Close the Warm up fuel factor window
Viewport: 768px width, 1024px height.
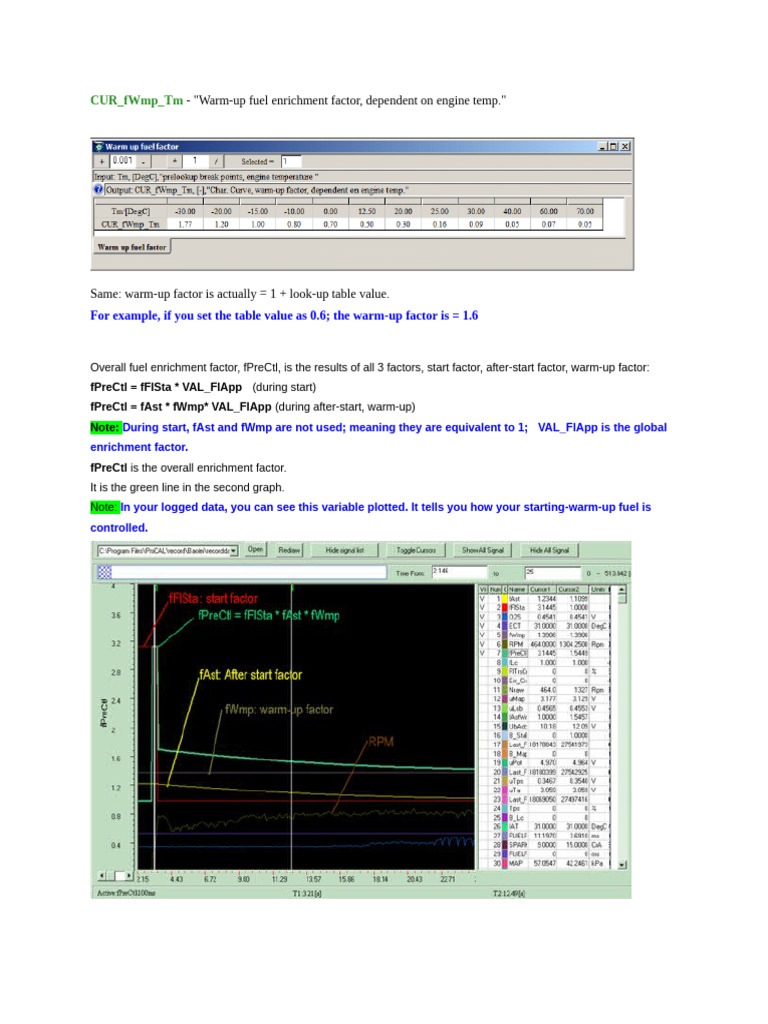click(x=625, y=146)
